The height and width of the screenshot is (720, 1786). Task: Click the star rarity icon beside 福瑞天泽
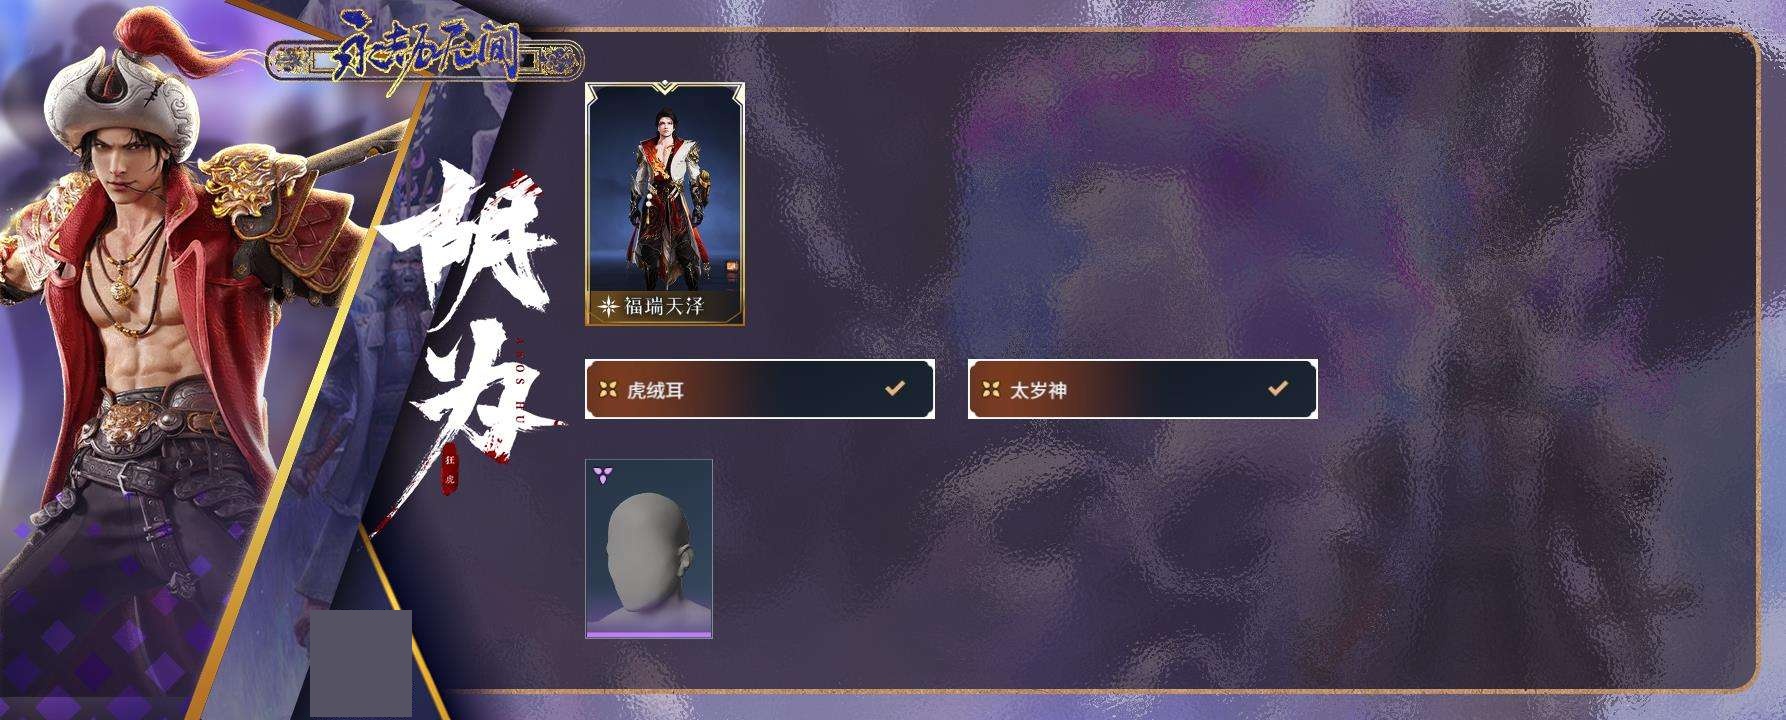[x=607, y=307]
